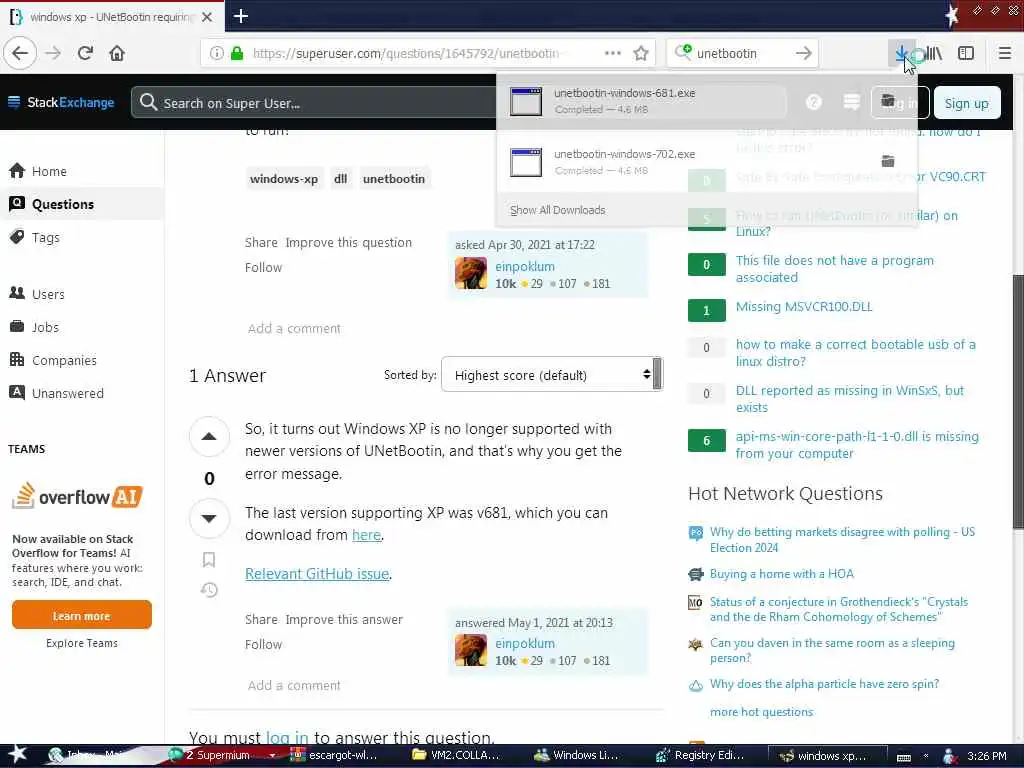Open the Sorted by Highest score dropdown
The image size is (1024, 768).
(x=552, y=375)
